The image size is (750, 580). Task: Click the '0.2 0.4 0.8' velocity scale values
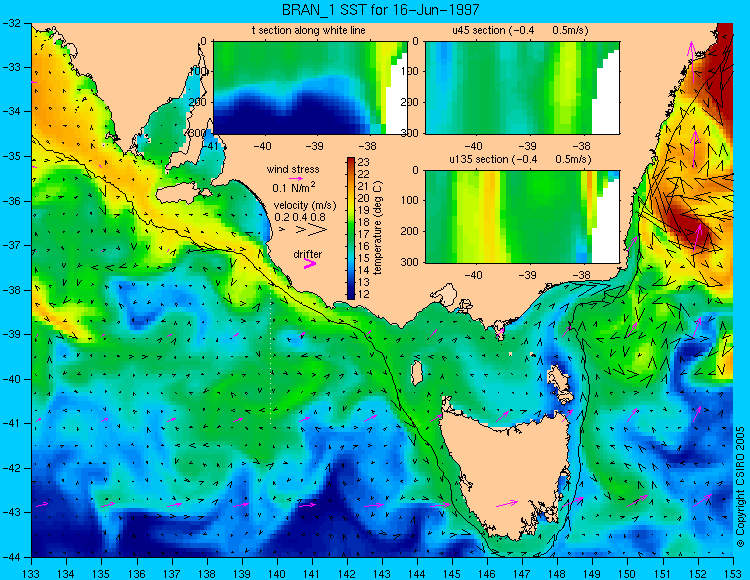pyautogui.click(x=300, y=217)
